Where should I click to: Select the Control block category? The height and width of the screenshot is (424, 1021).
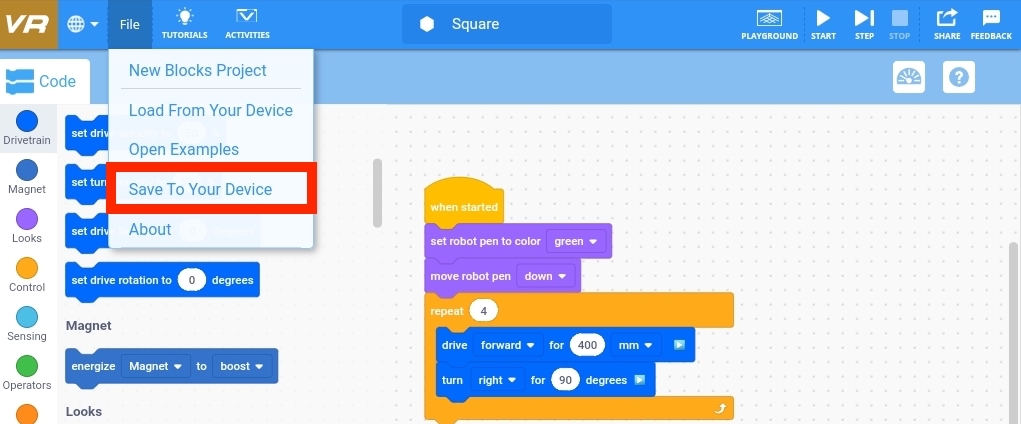[x=27, y=275]
